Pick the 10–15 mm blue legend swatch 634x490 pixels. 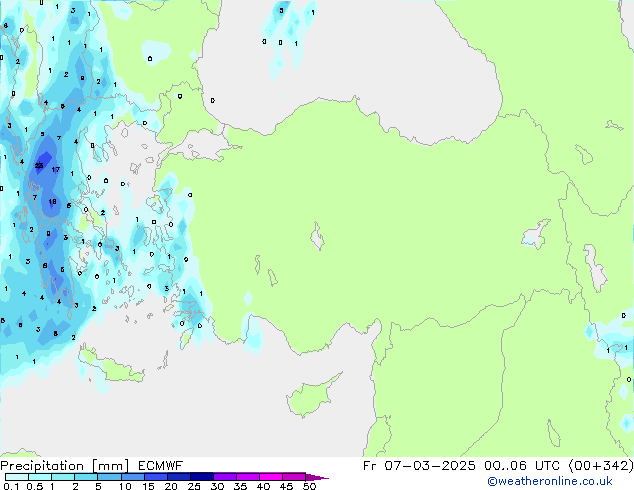(133, 477)
